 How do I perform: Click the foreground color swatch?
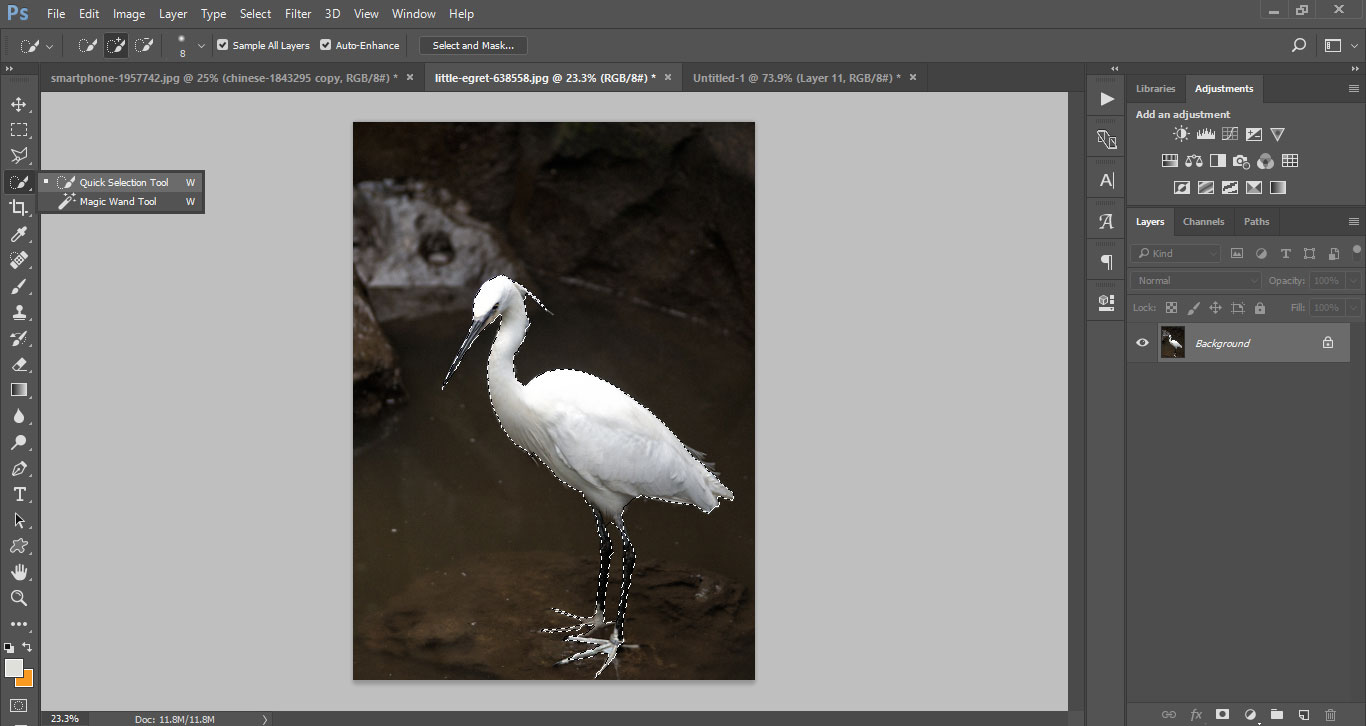click(x=14, y=668)
